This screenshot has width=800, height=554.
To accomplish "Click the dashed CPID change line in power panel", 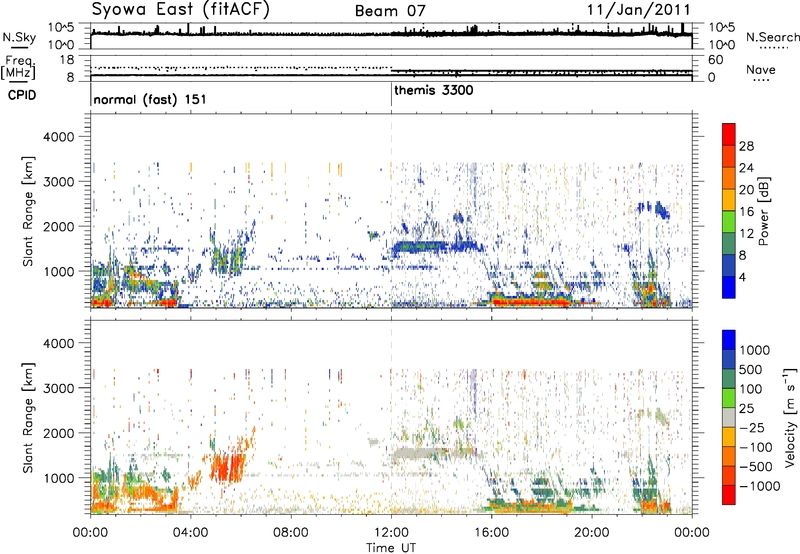I will point(391,210).
